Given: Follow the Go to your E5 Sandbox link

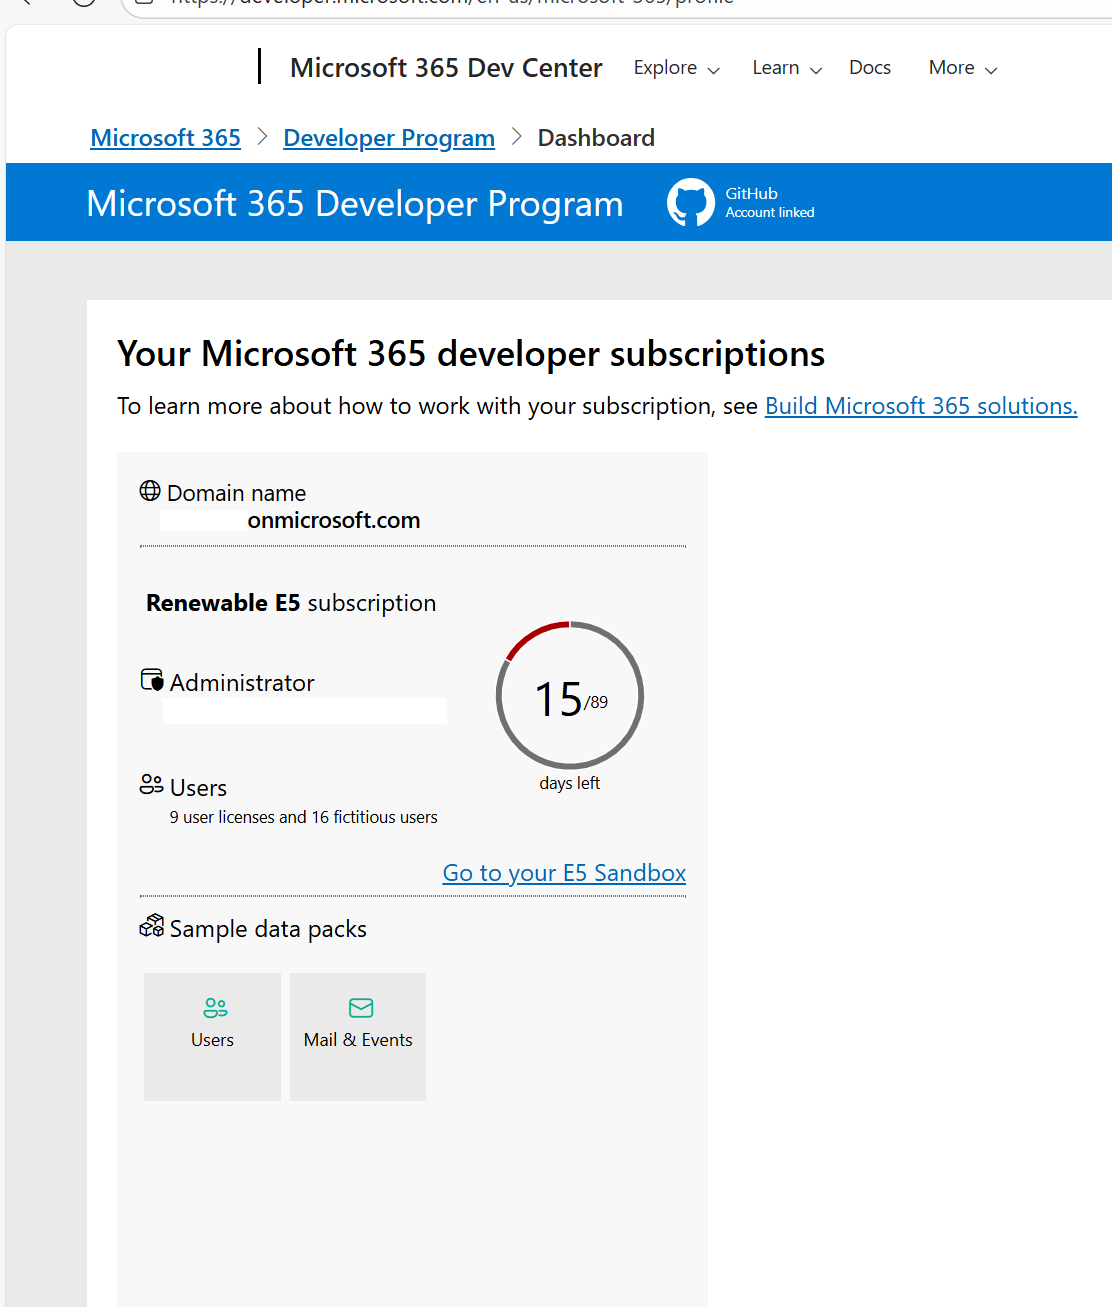Looking at the screenshot, I should pos(564,873).
